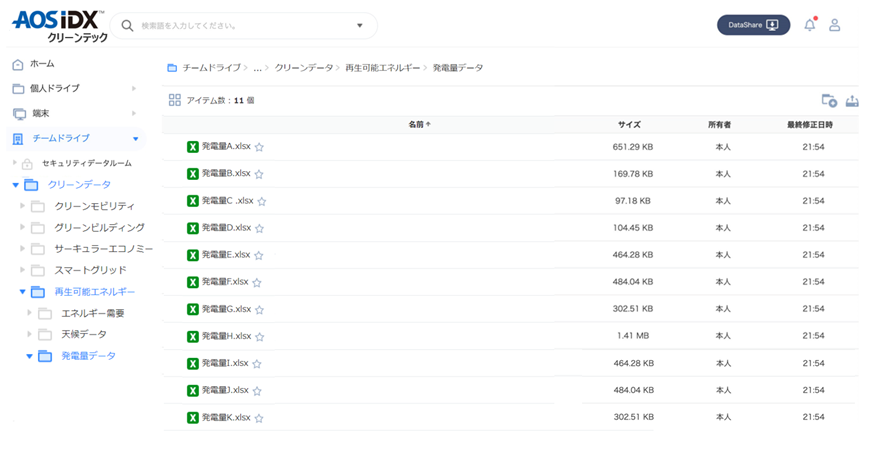Star the file 発電量D.xlsx
Screen dimensions: 871x454
(x=259, y=228)
